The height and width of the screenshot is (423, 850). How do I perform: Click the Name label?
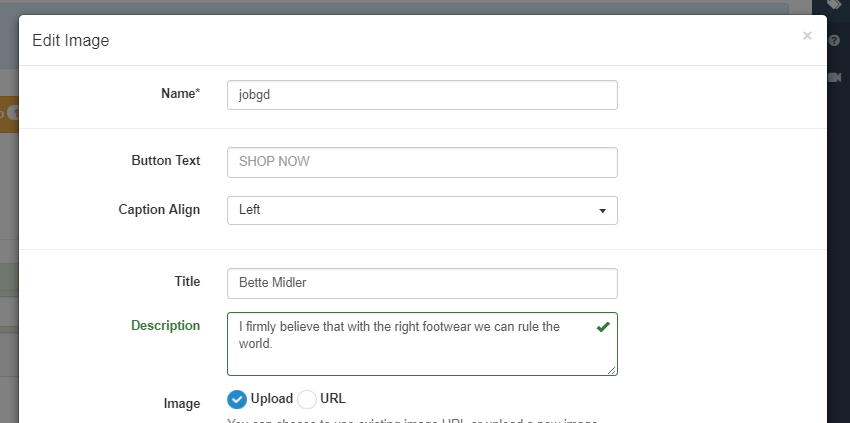[x=180, y=93]
